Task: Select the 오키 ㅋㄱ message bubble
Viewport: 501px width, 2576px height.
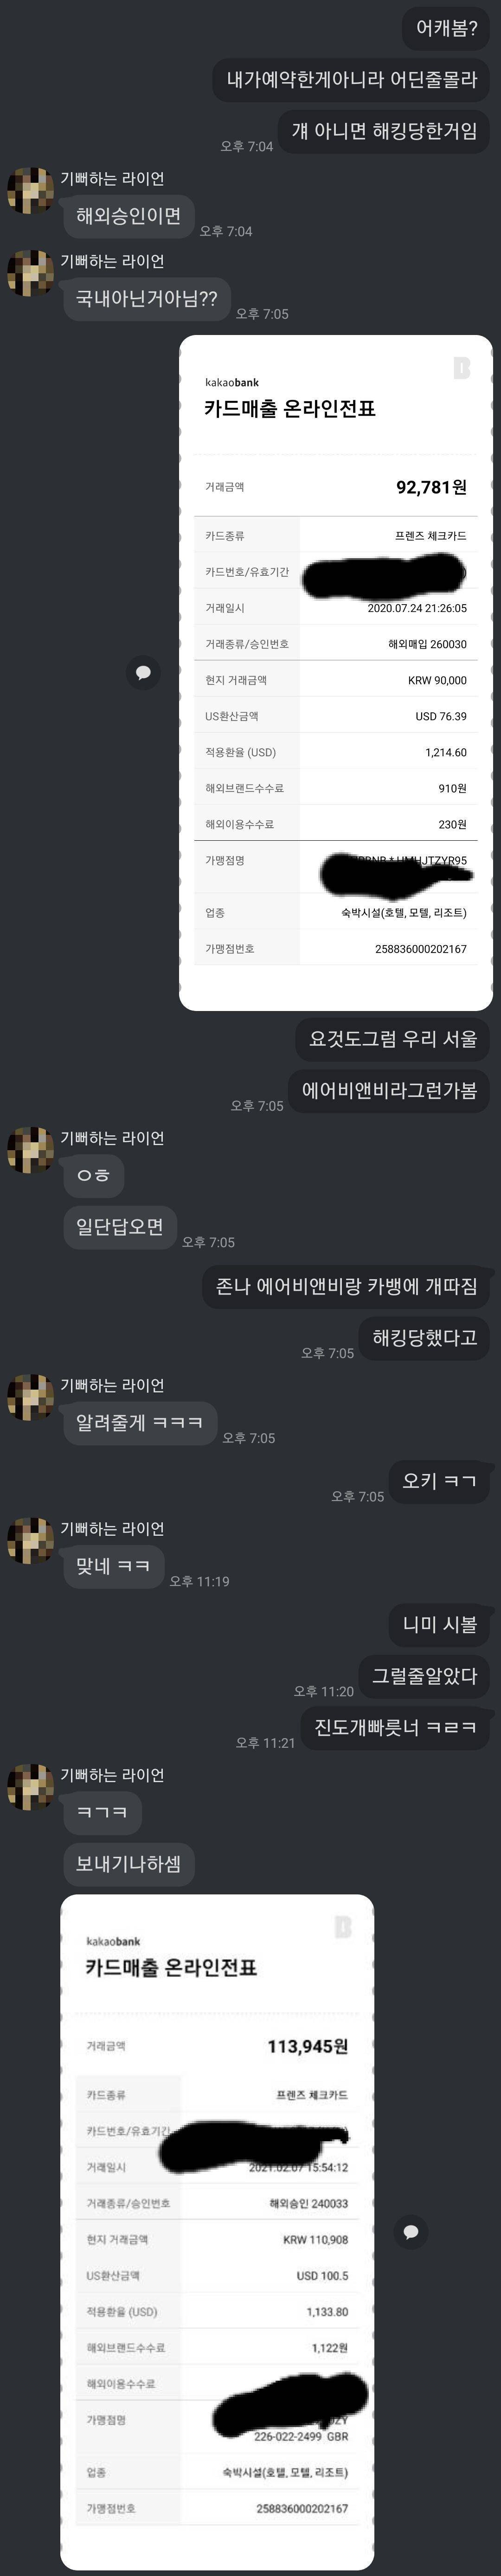Action: [439, 1481]
